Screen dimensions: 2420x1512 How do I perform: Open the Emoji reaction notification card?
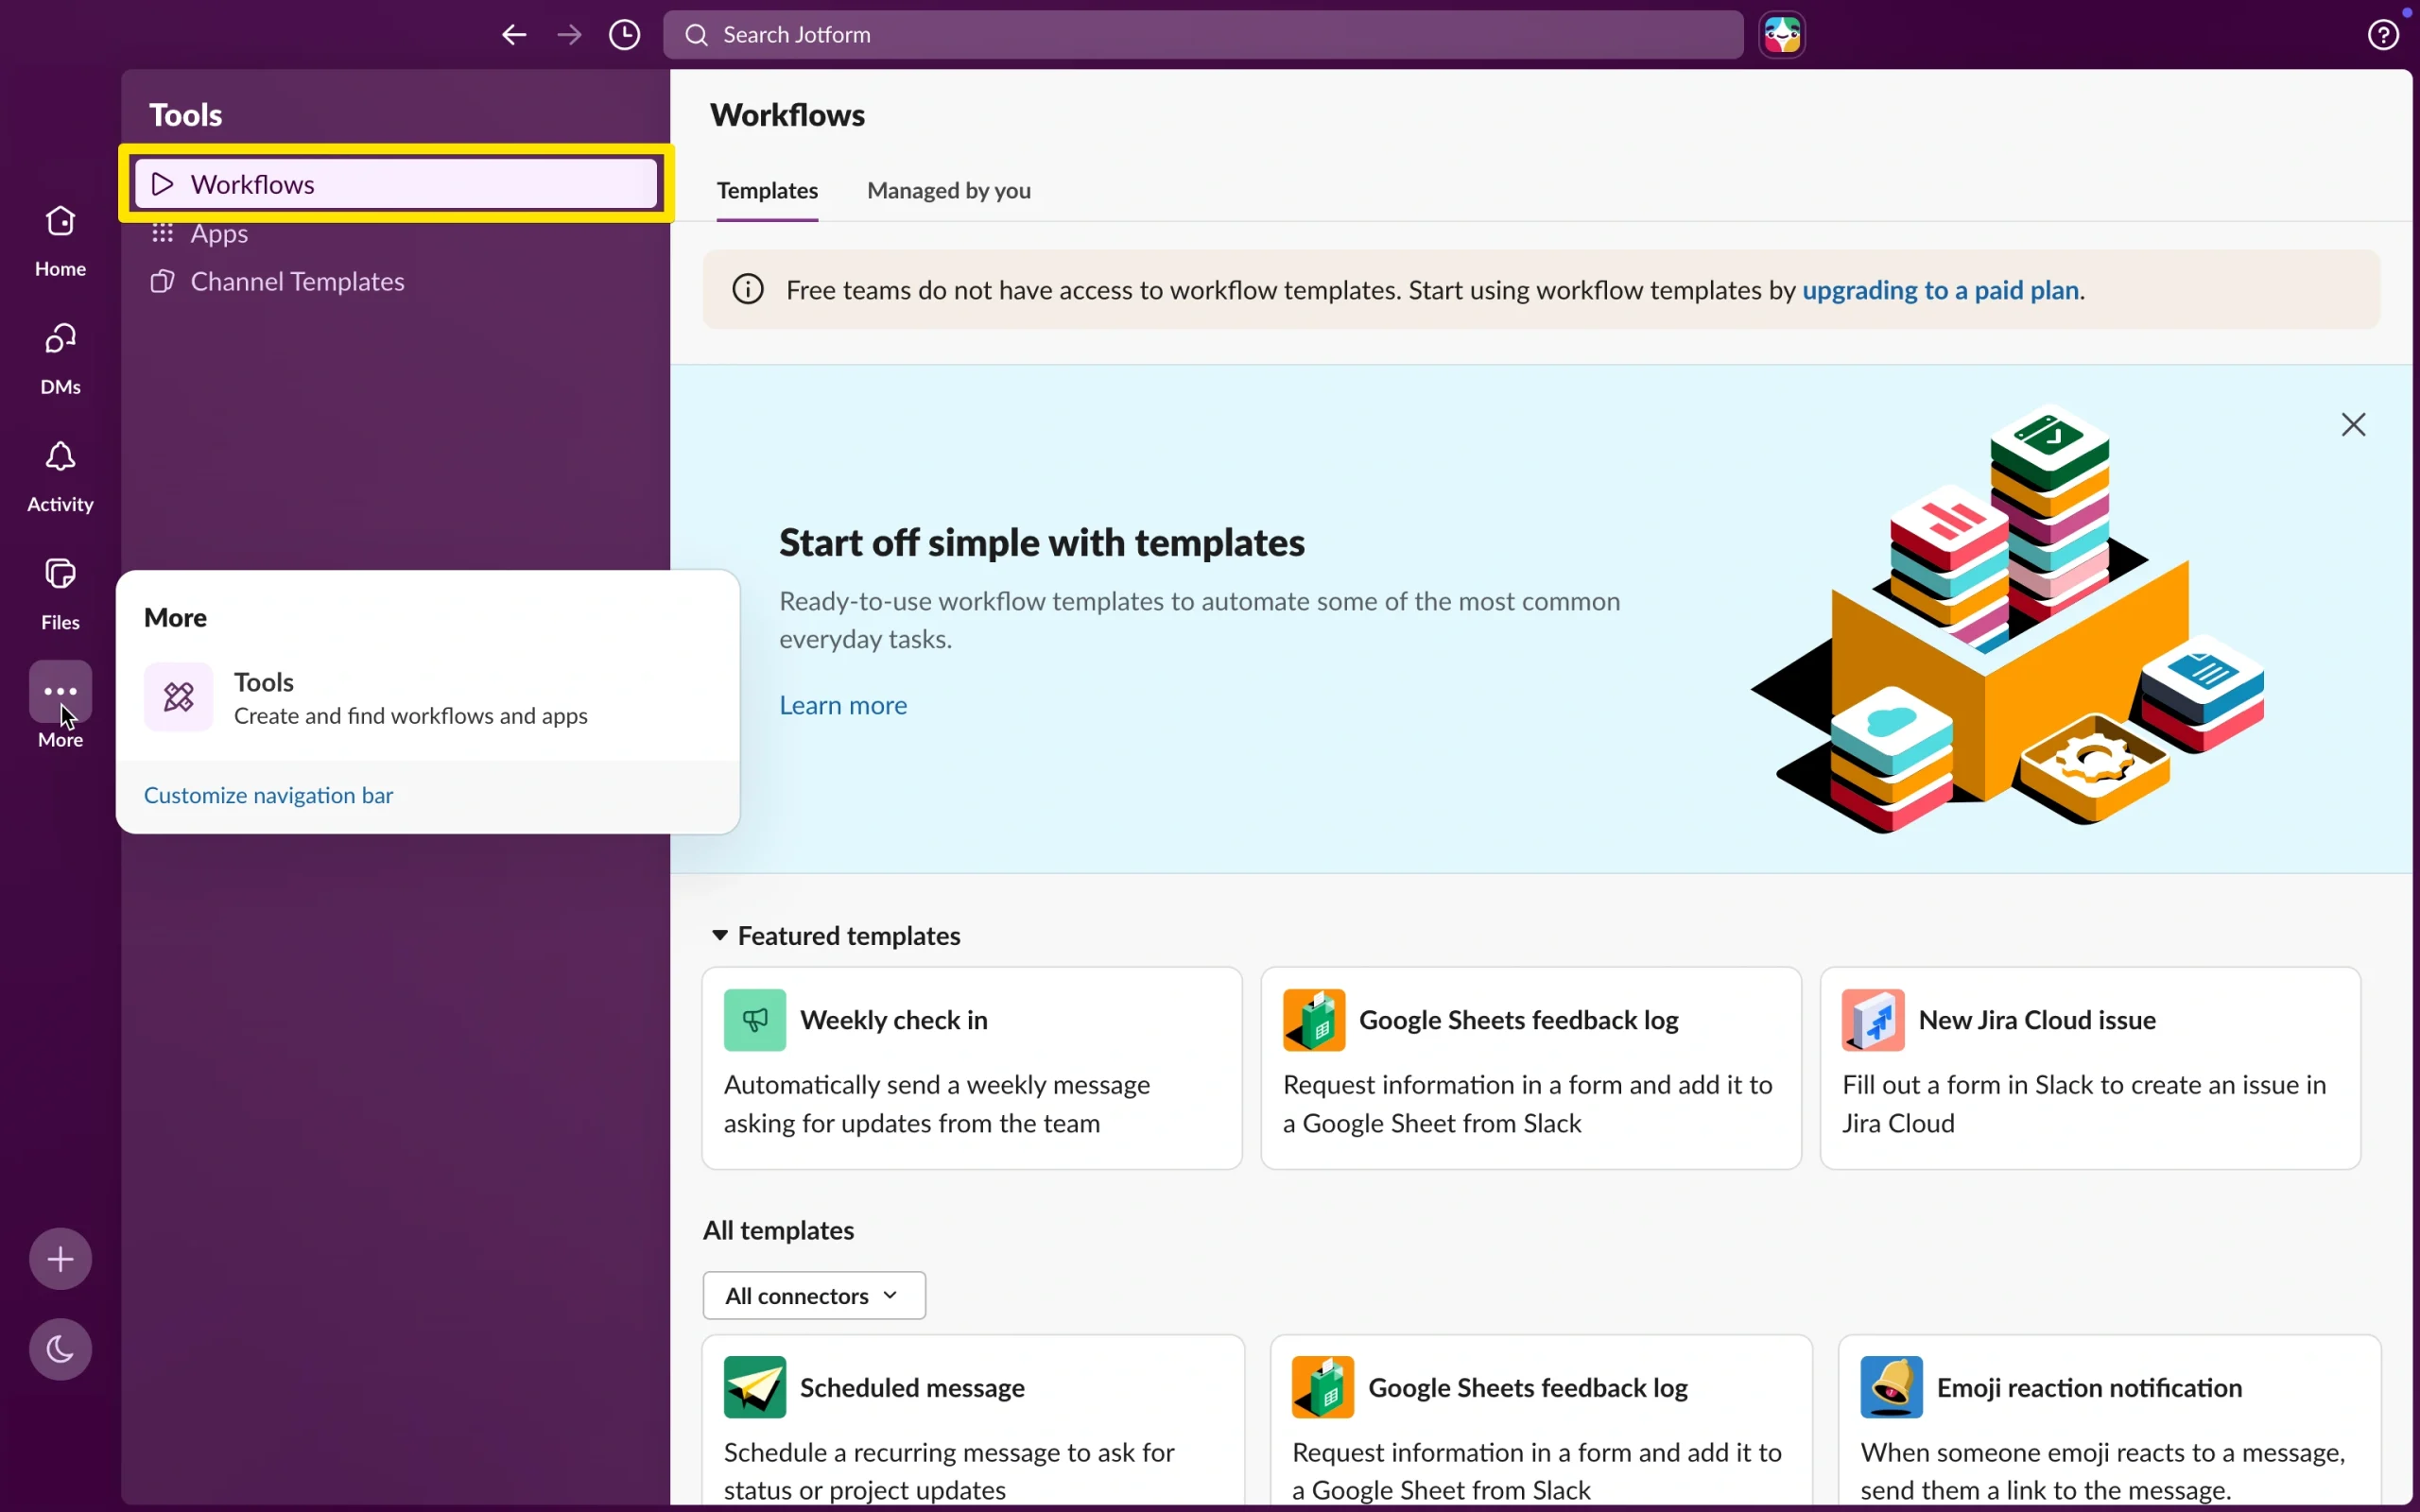(x=2109, y=1420)
